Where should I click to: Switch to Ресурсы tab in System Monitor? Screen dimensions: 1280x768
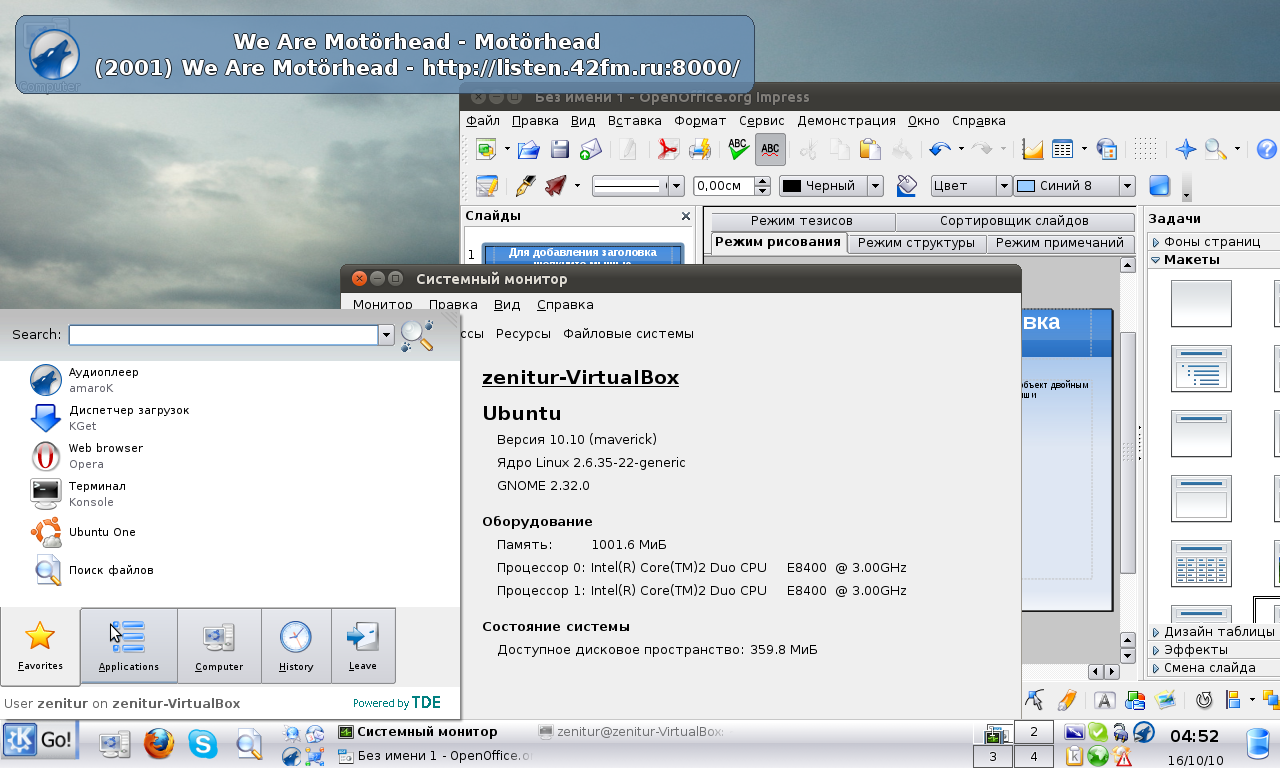tap(523, 334)
